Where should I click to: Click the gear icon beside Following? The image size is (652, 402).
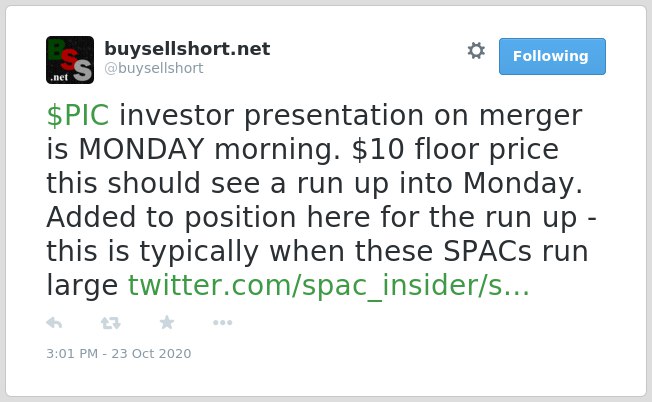coord(476,51)
